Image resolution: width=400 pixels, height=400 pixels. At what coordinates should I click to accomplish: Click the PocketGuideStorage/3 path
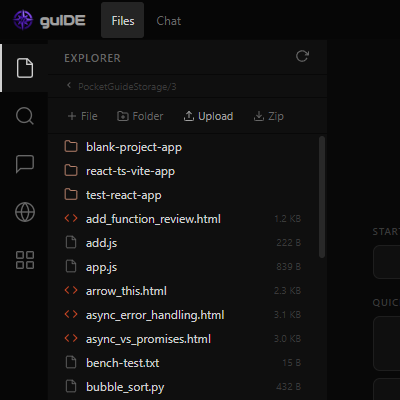pos(127,87)
